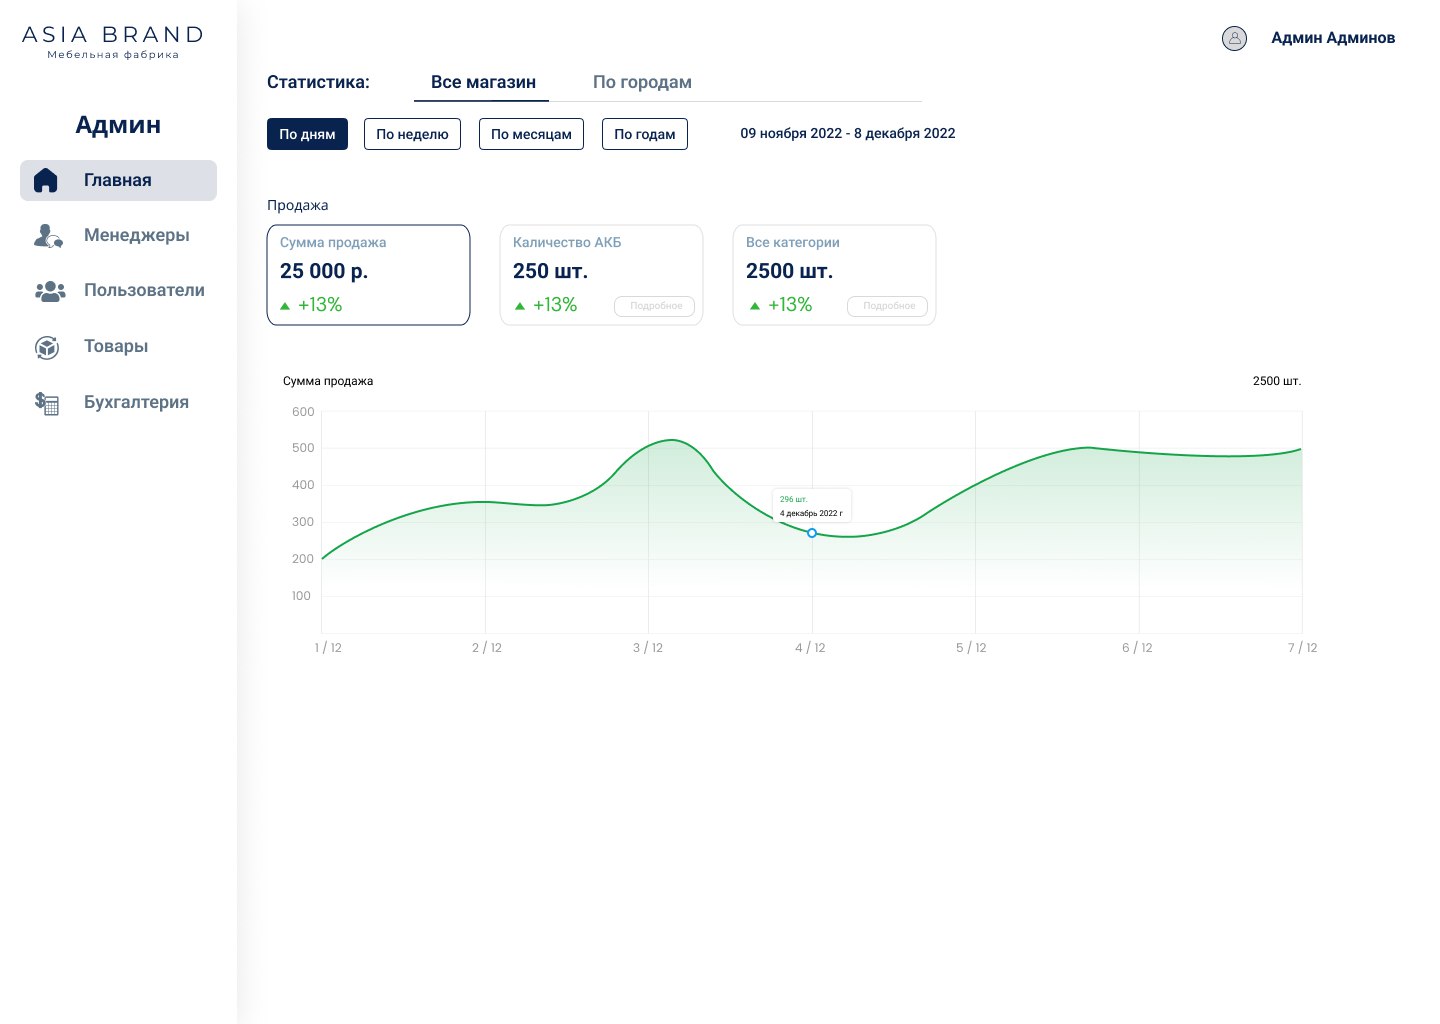The width and height of the screenshot is (1440, 1024).
Task: Switch to the По городам tab
Action: [x=642, y=82]
